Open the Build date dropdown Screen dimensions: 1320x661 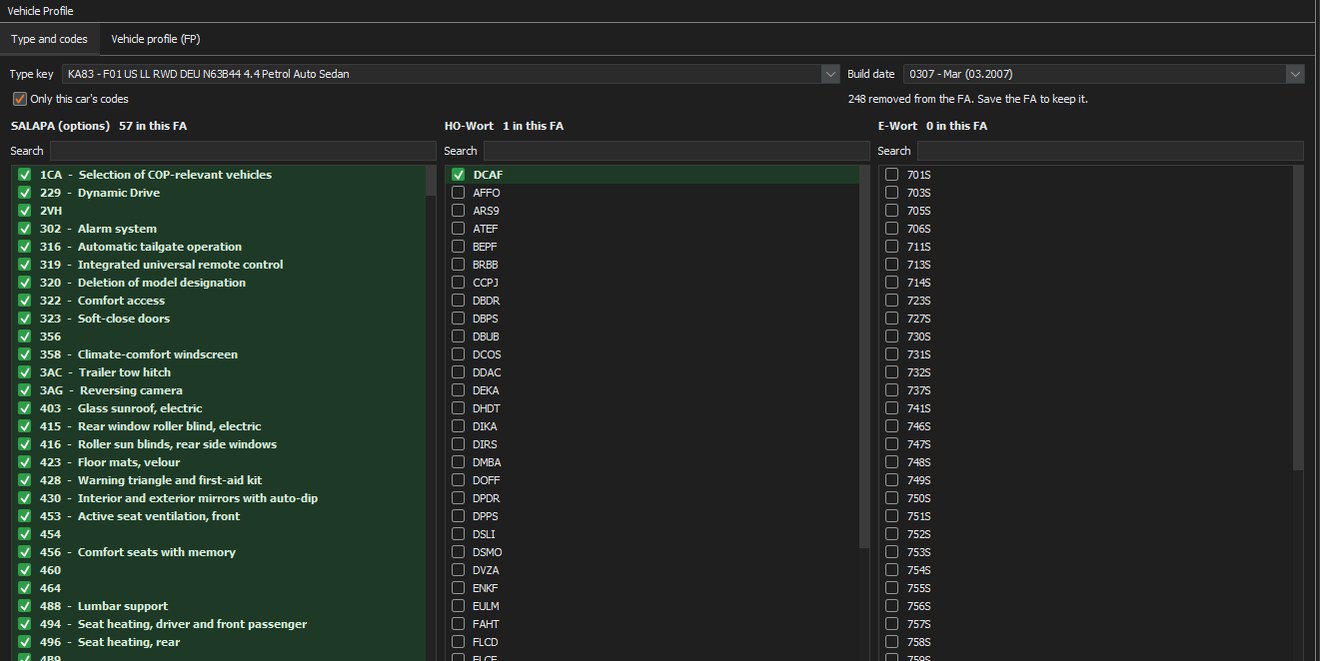pyautogui.click(x=1295, y=74)
